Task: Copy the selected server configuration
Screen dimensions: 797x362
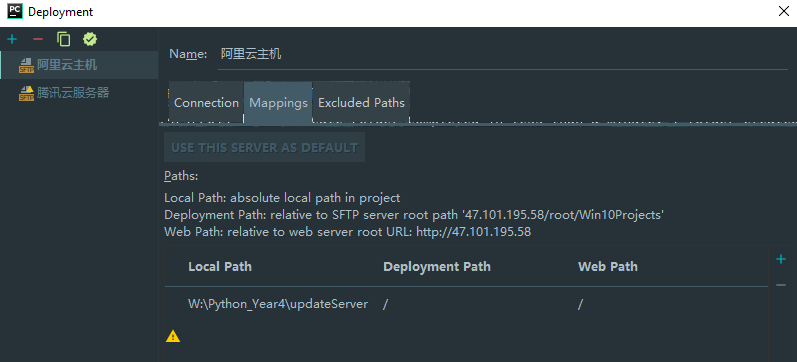Action: [x=64, y=39]
